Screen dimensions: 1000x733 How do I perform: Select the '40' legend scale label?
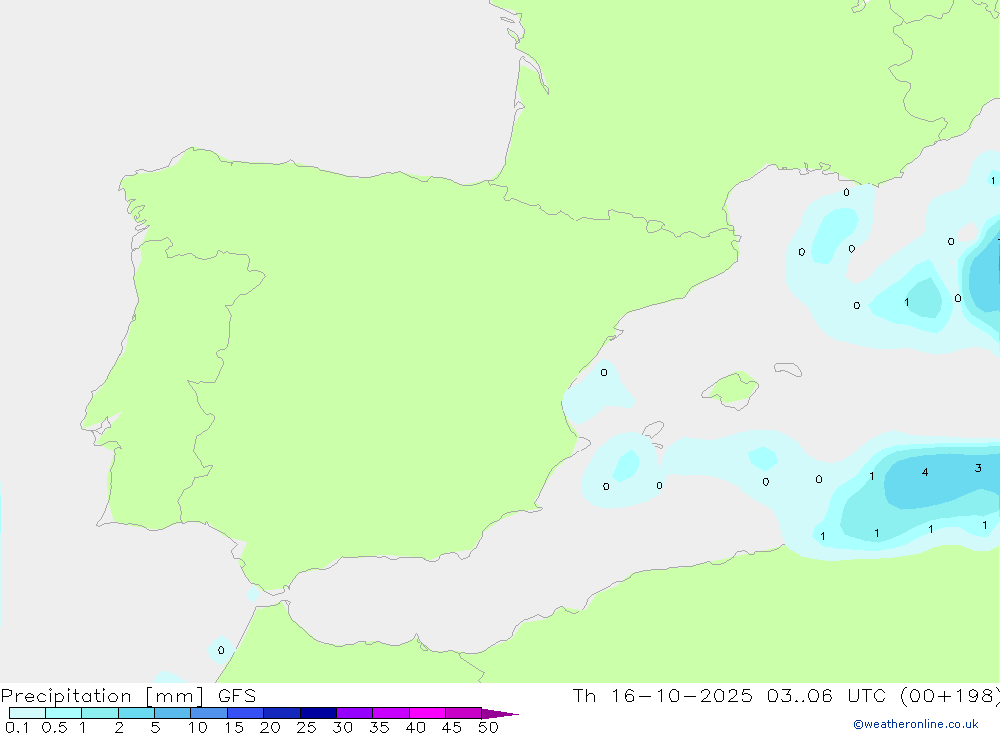(x=415, y=727)
